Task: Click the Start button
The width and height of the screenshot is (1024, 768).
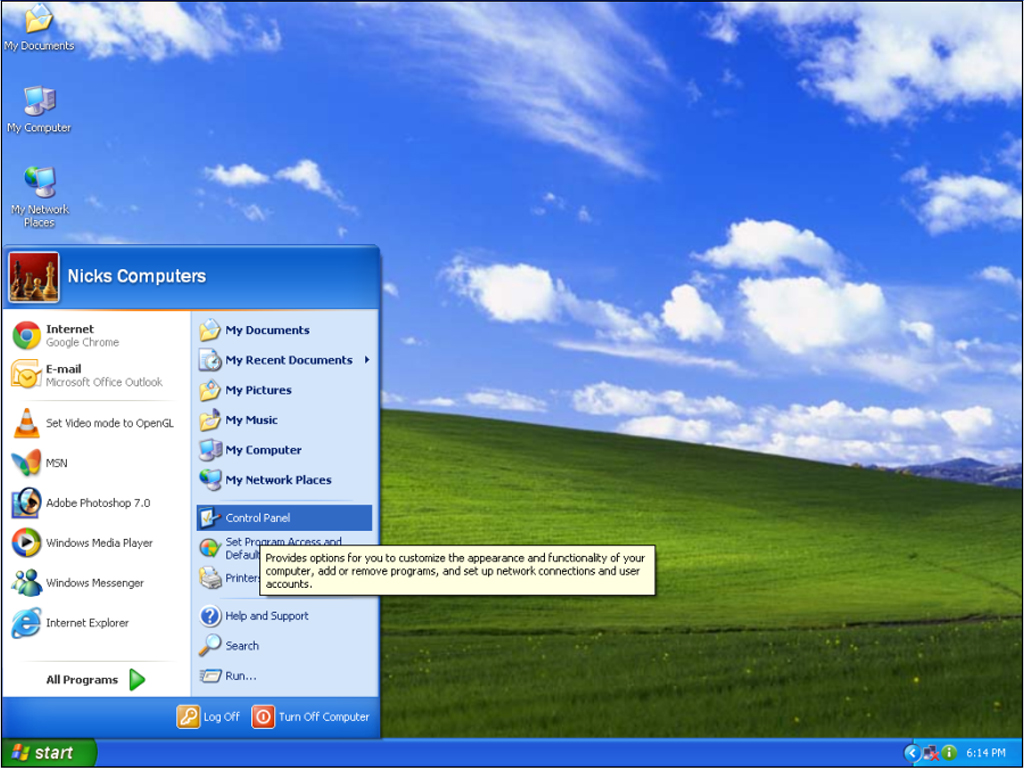Action: [x=42, y=753]
